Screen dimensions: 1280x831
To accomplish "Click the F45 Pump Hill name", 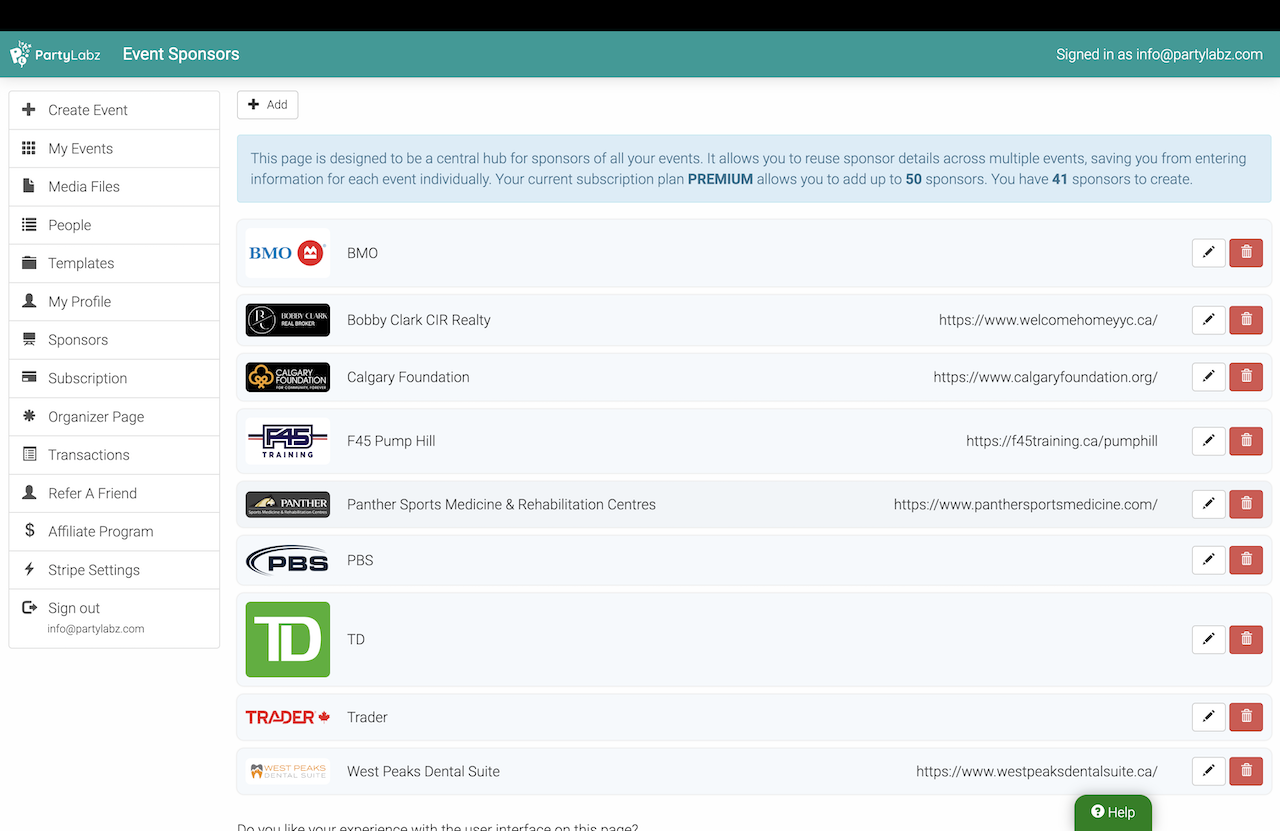I will tap(391, 441).
